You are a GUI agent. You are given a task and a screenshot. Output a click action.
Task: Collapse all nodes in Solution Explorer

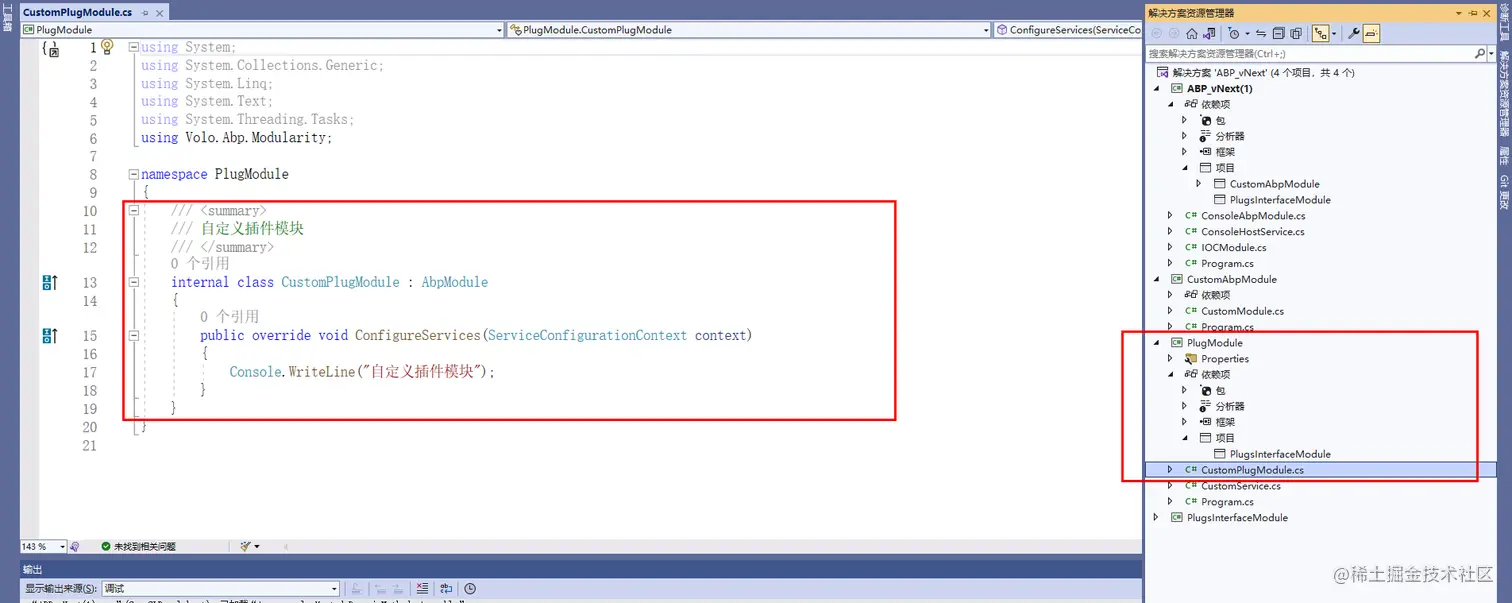(x=1296, y=34)
